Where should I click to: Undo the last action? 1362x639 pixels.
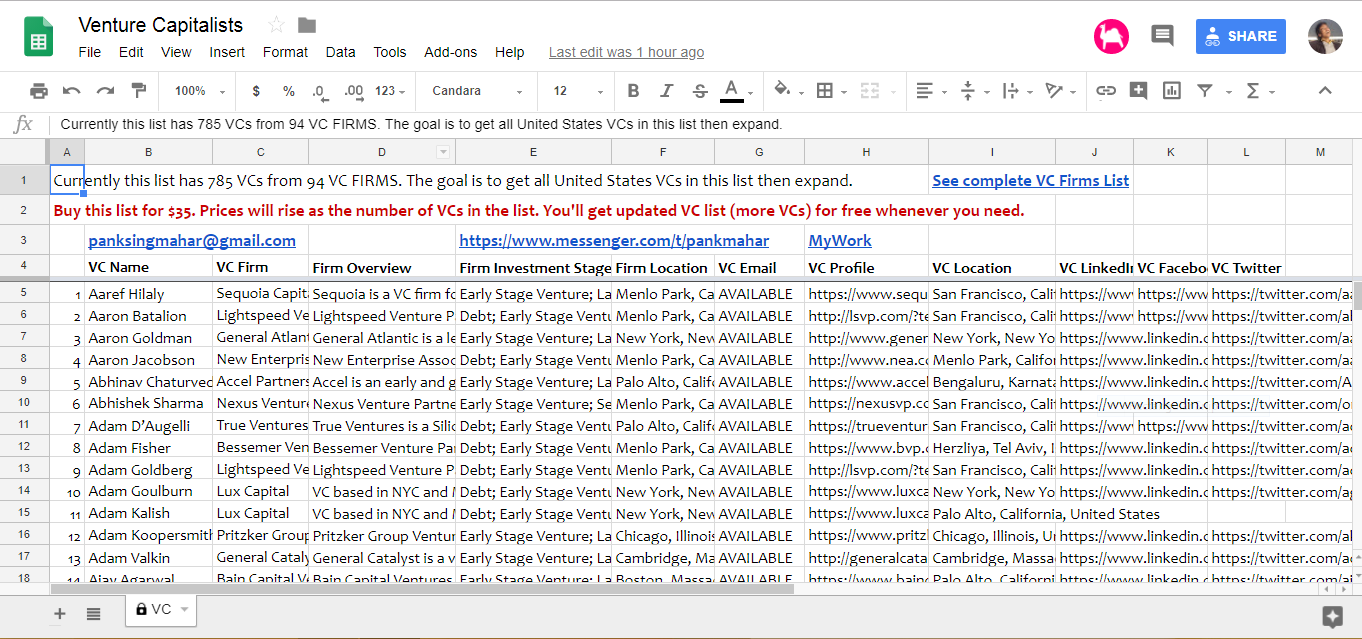72,91
